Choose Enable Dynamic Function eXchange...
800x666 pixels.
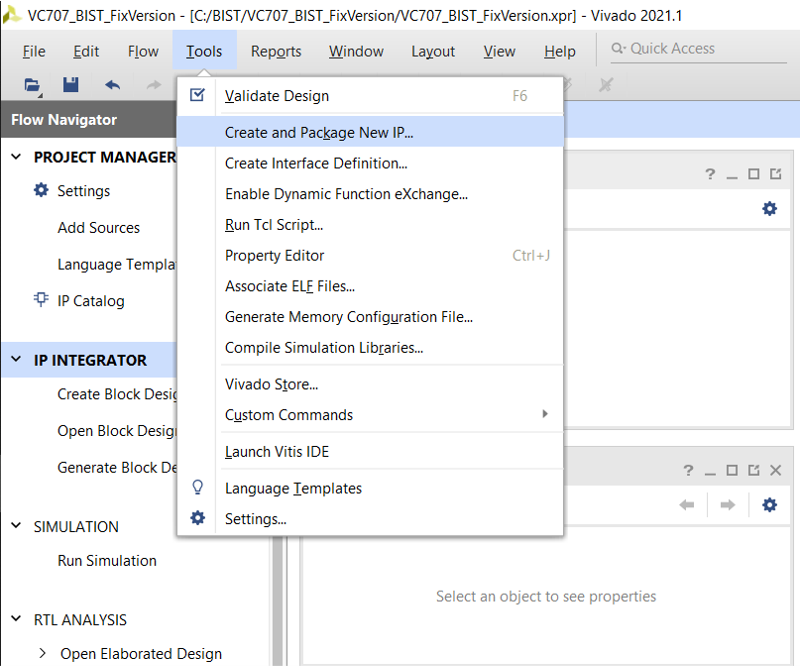coord(370,194)
